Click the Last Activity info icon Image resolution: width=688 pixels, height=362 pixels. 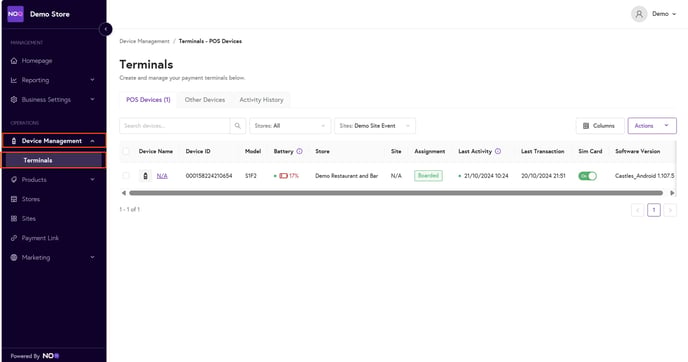(x=498, y=151)
